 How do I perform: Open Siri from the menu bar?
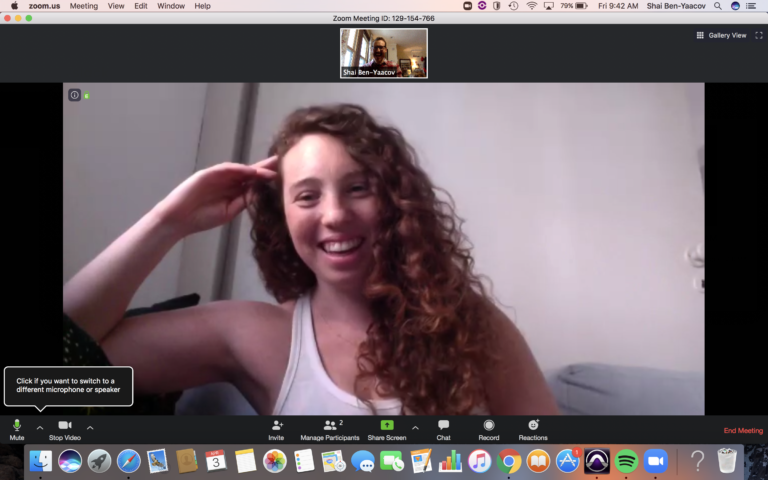pyautogui.click(x=735, y=6)
